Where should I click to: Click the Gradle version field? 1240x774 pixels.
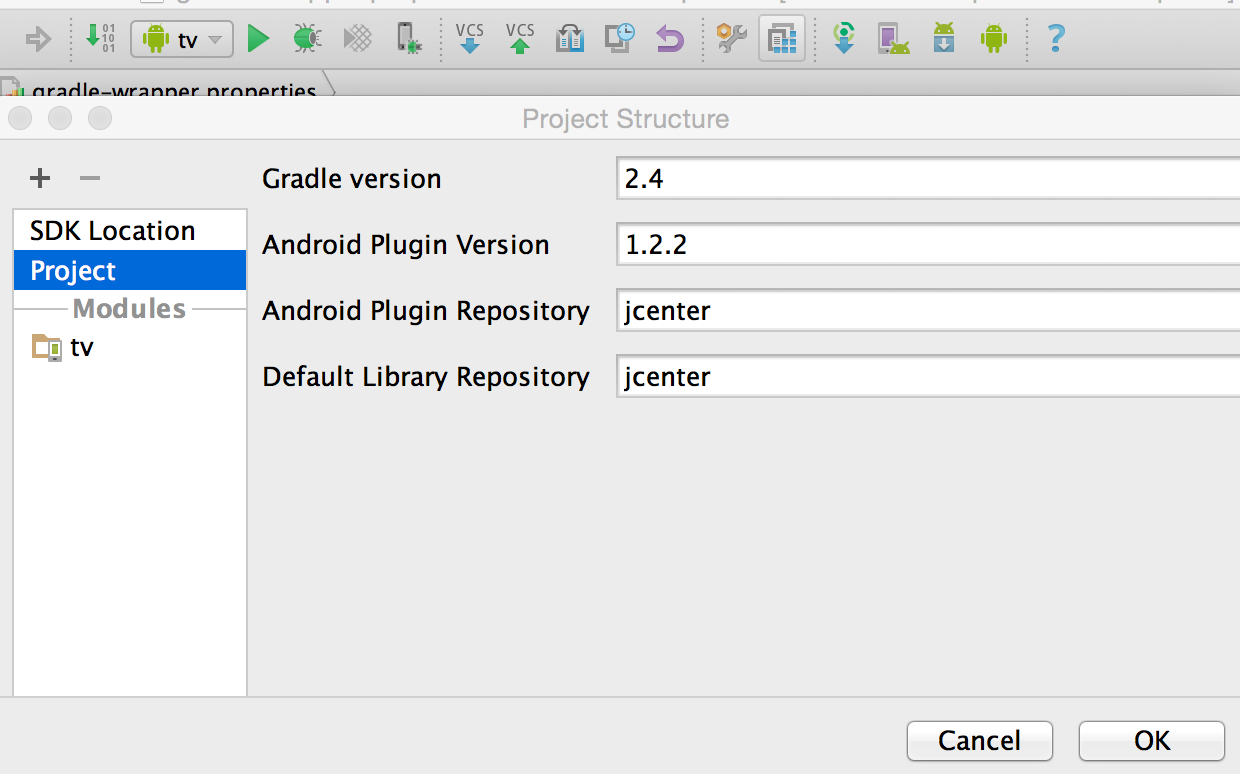[928, 179]
